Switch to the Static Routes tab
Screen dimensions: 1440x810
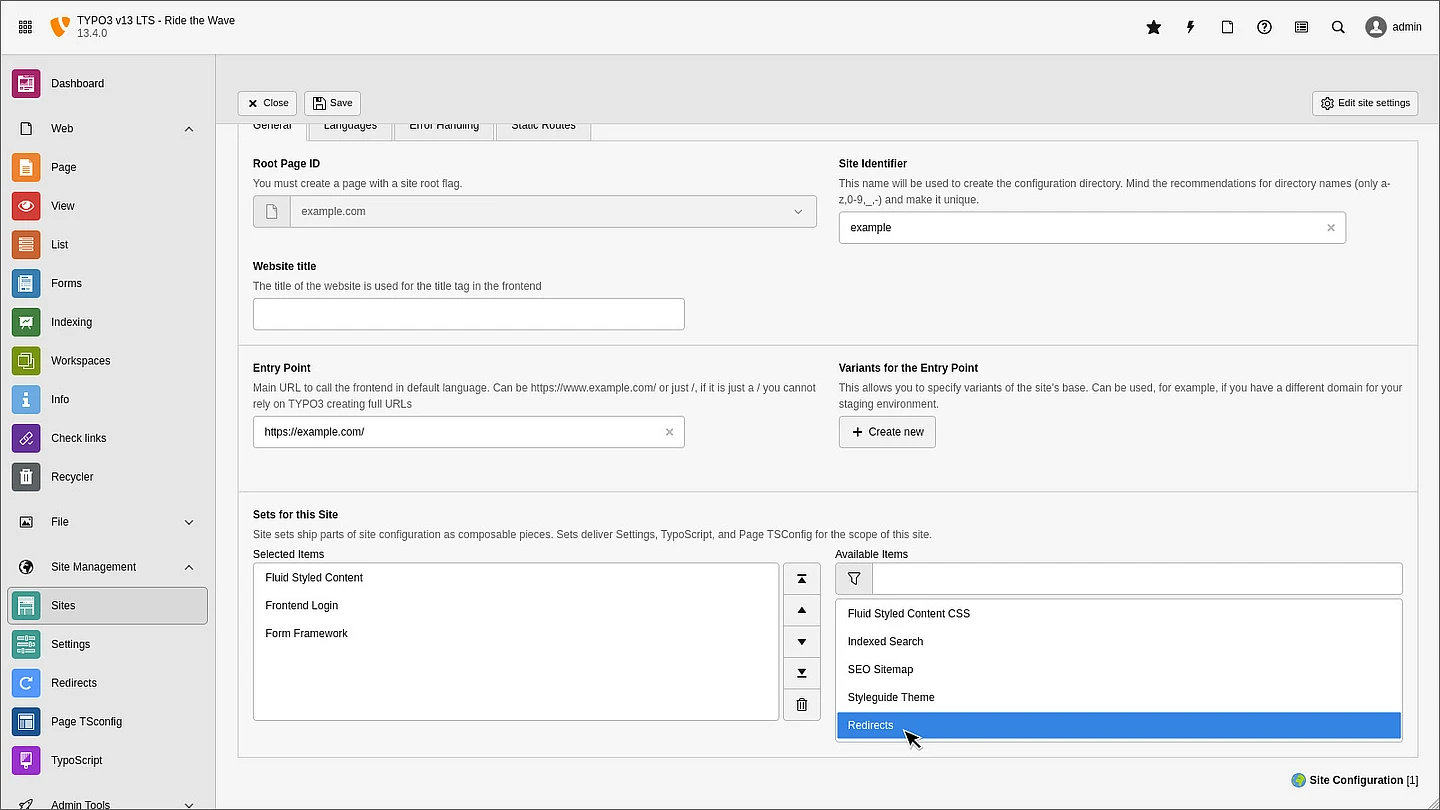pyautogui.click(x=543, y=128)
